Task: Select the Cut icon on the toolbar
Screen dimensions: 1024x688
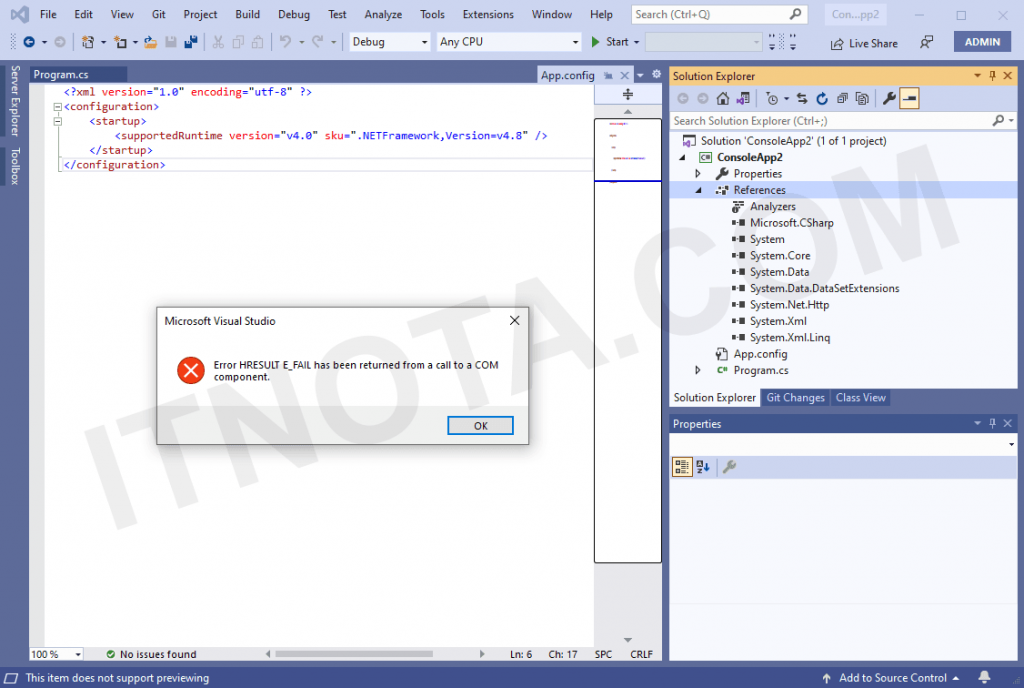Action: 219,42
